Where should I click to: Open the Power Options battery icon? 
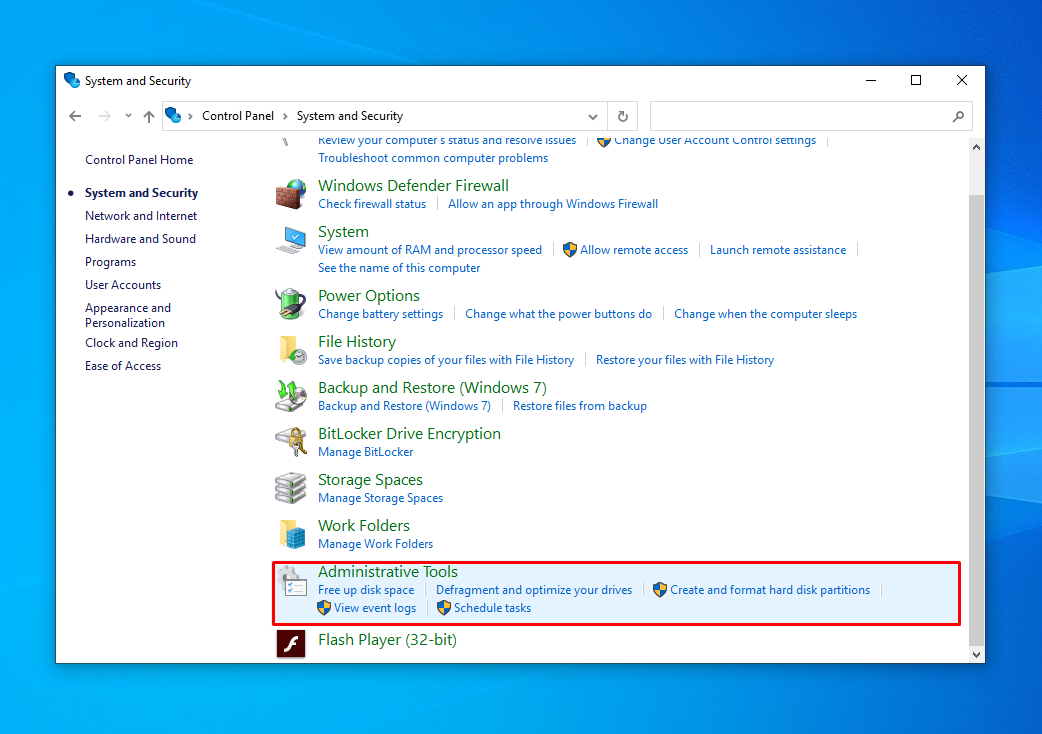tap(291, 304)
